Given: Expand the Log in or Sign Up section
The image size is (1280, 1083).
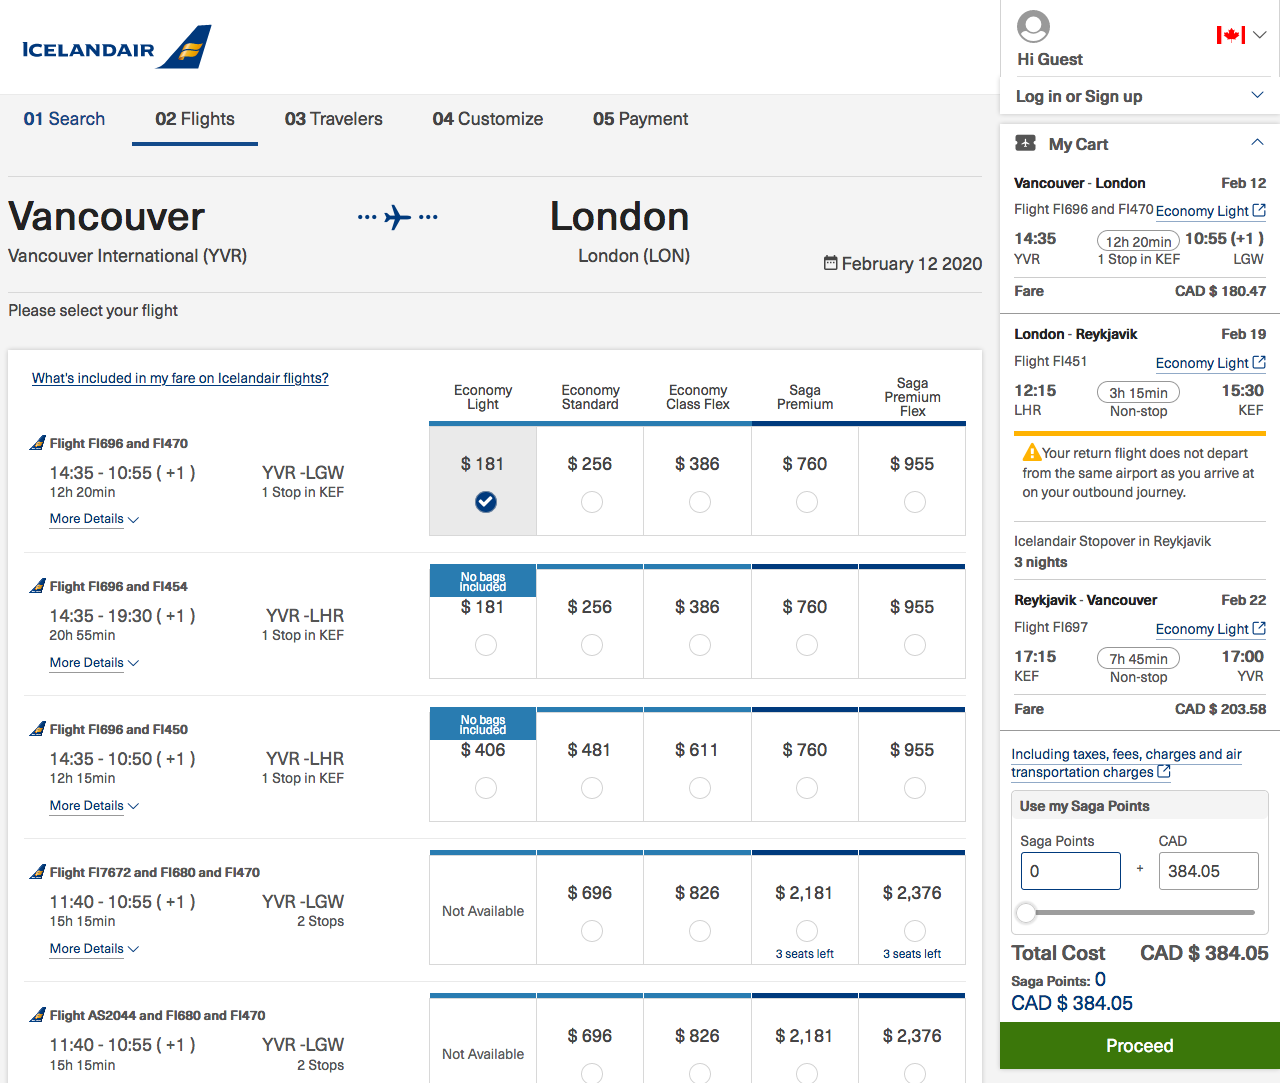Looking at the screenshot, I should coord(1258,96).
